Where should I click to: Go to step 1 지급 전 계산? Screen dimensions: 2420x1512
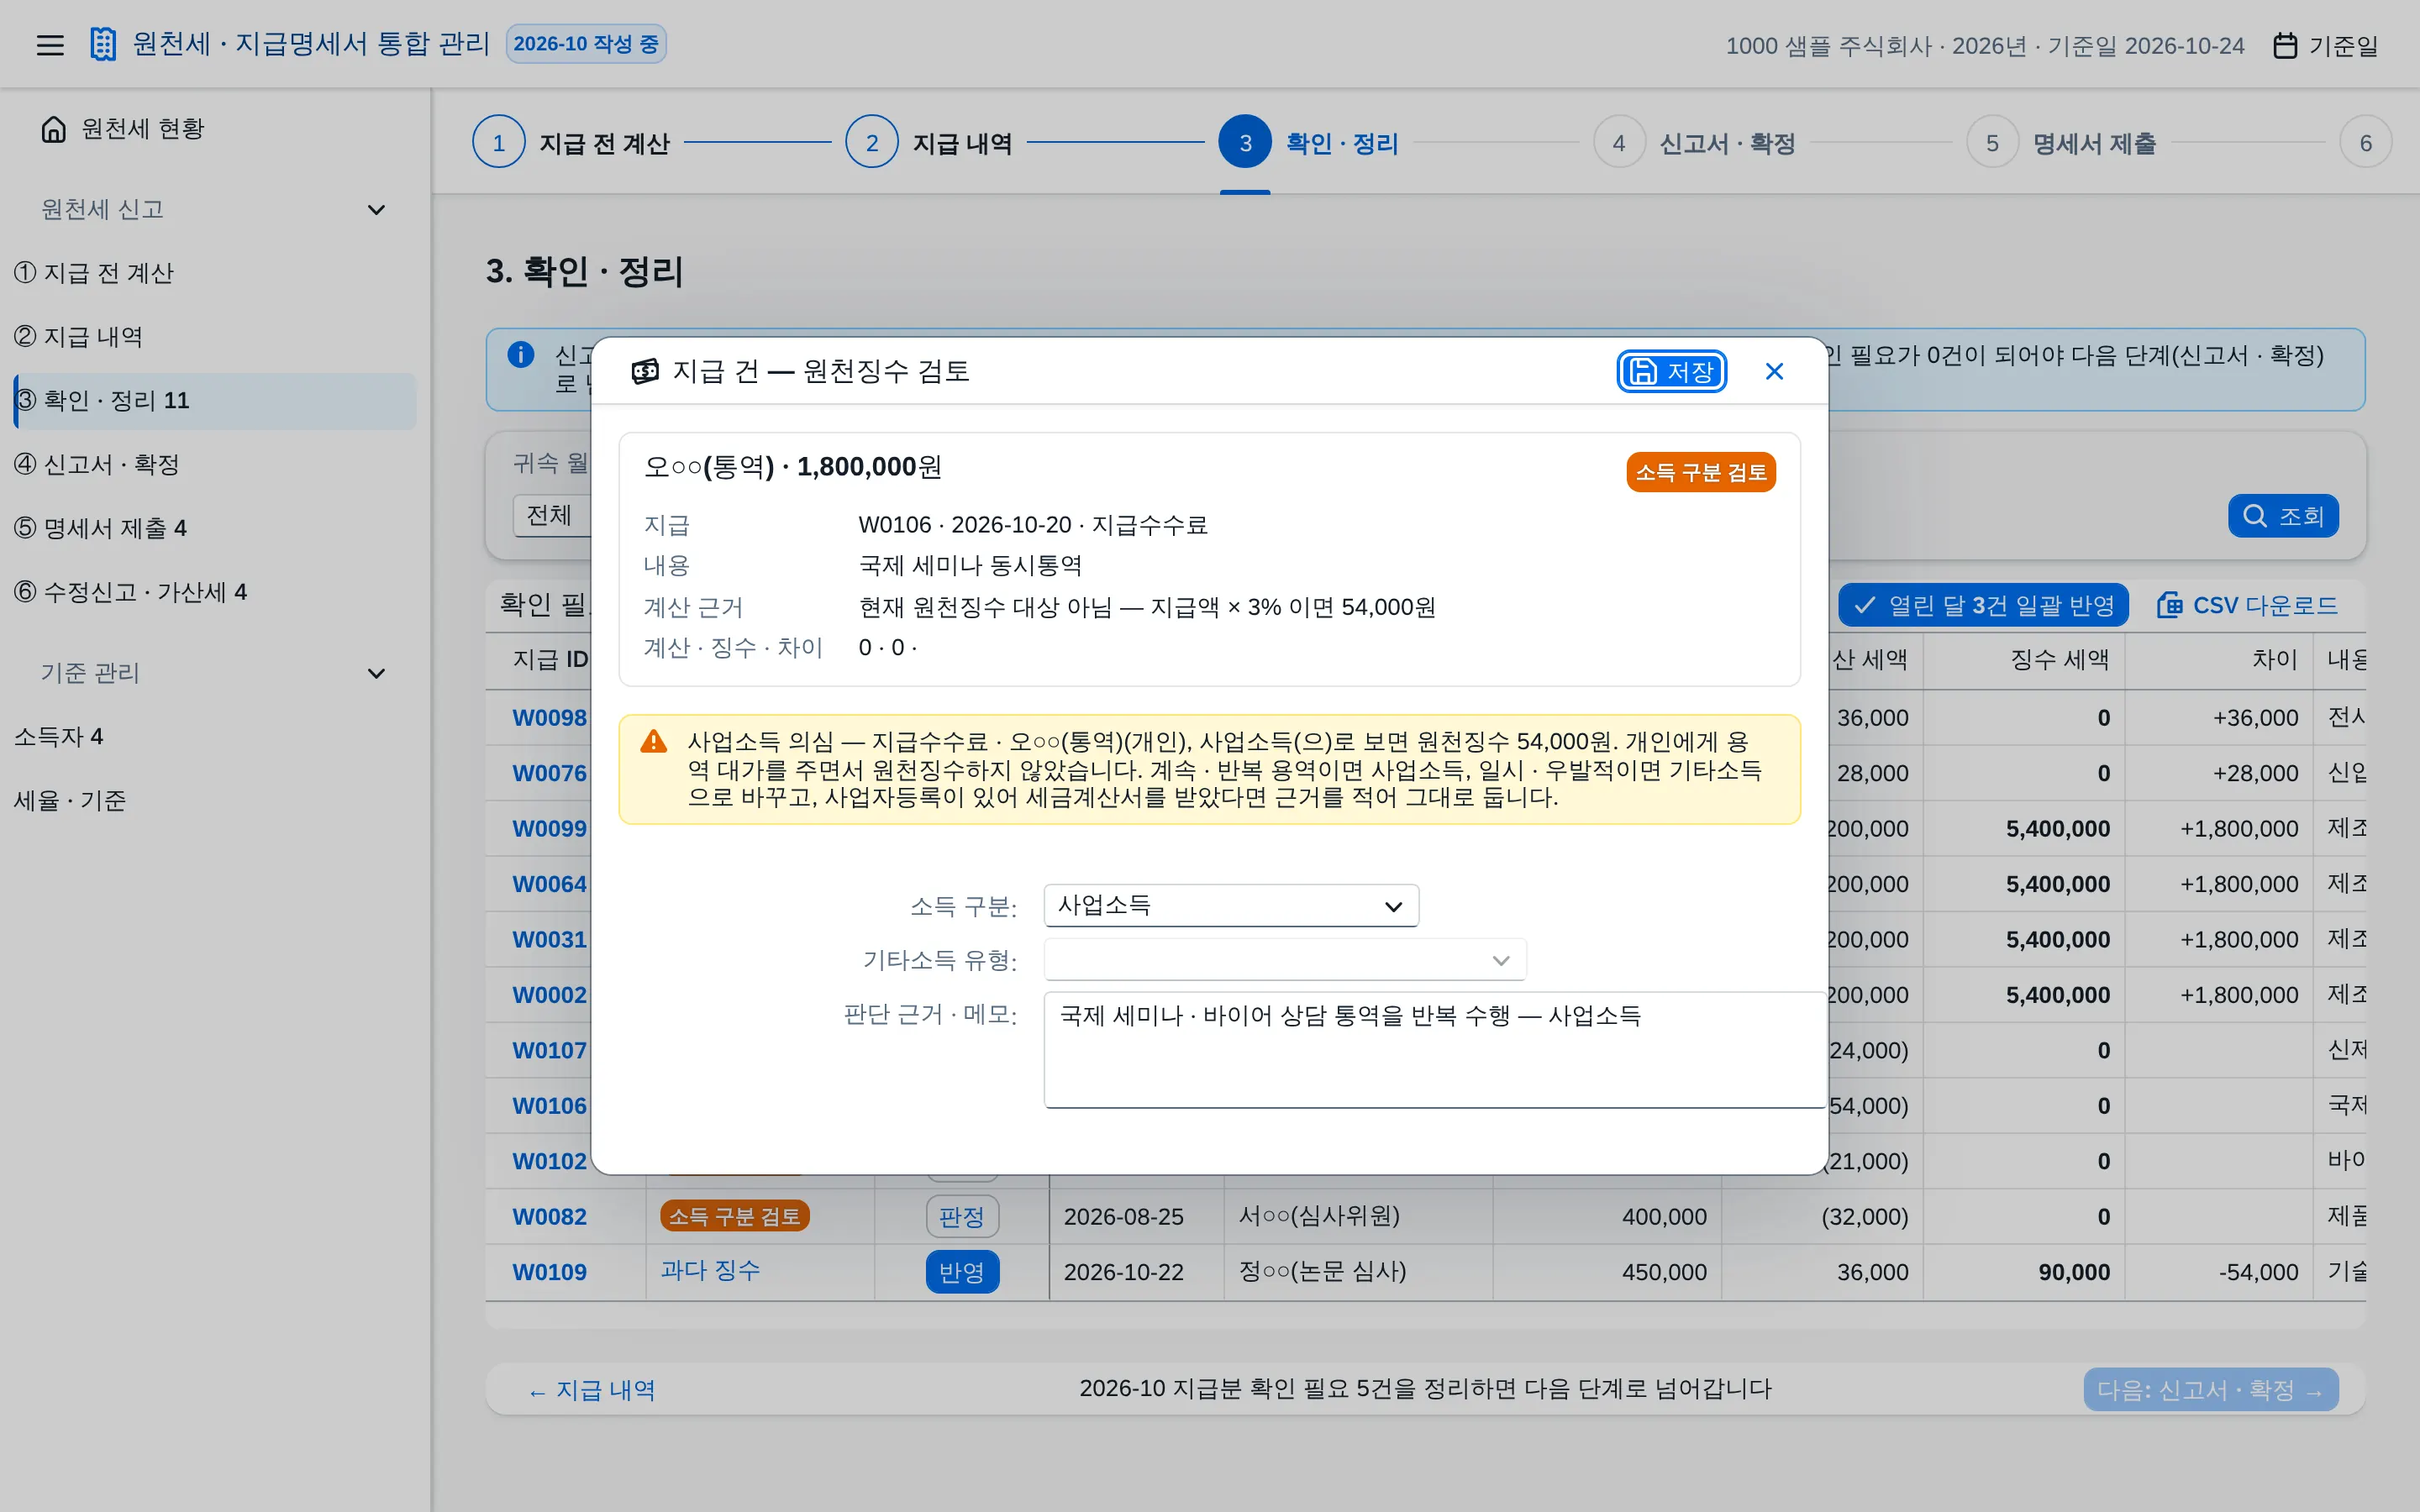(571, 143)
